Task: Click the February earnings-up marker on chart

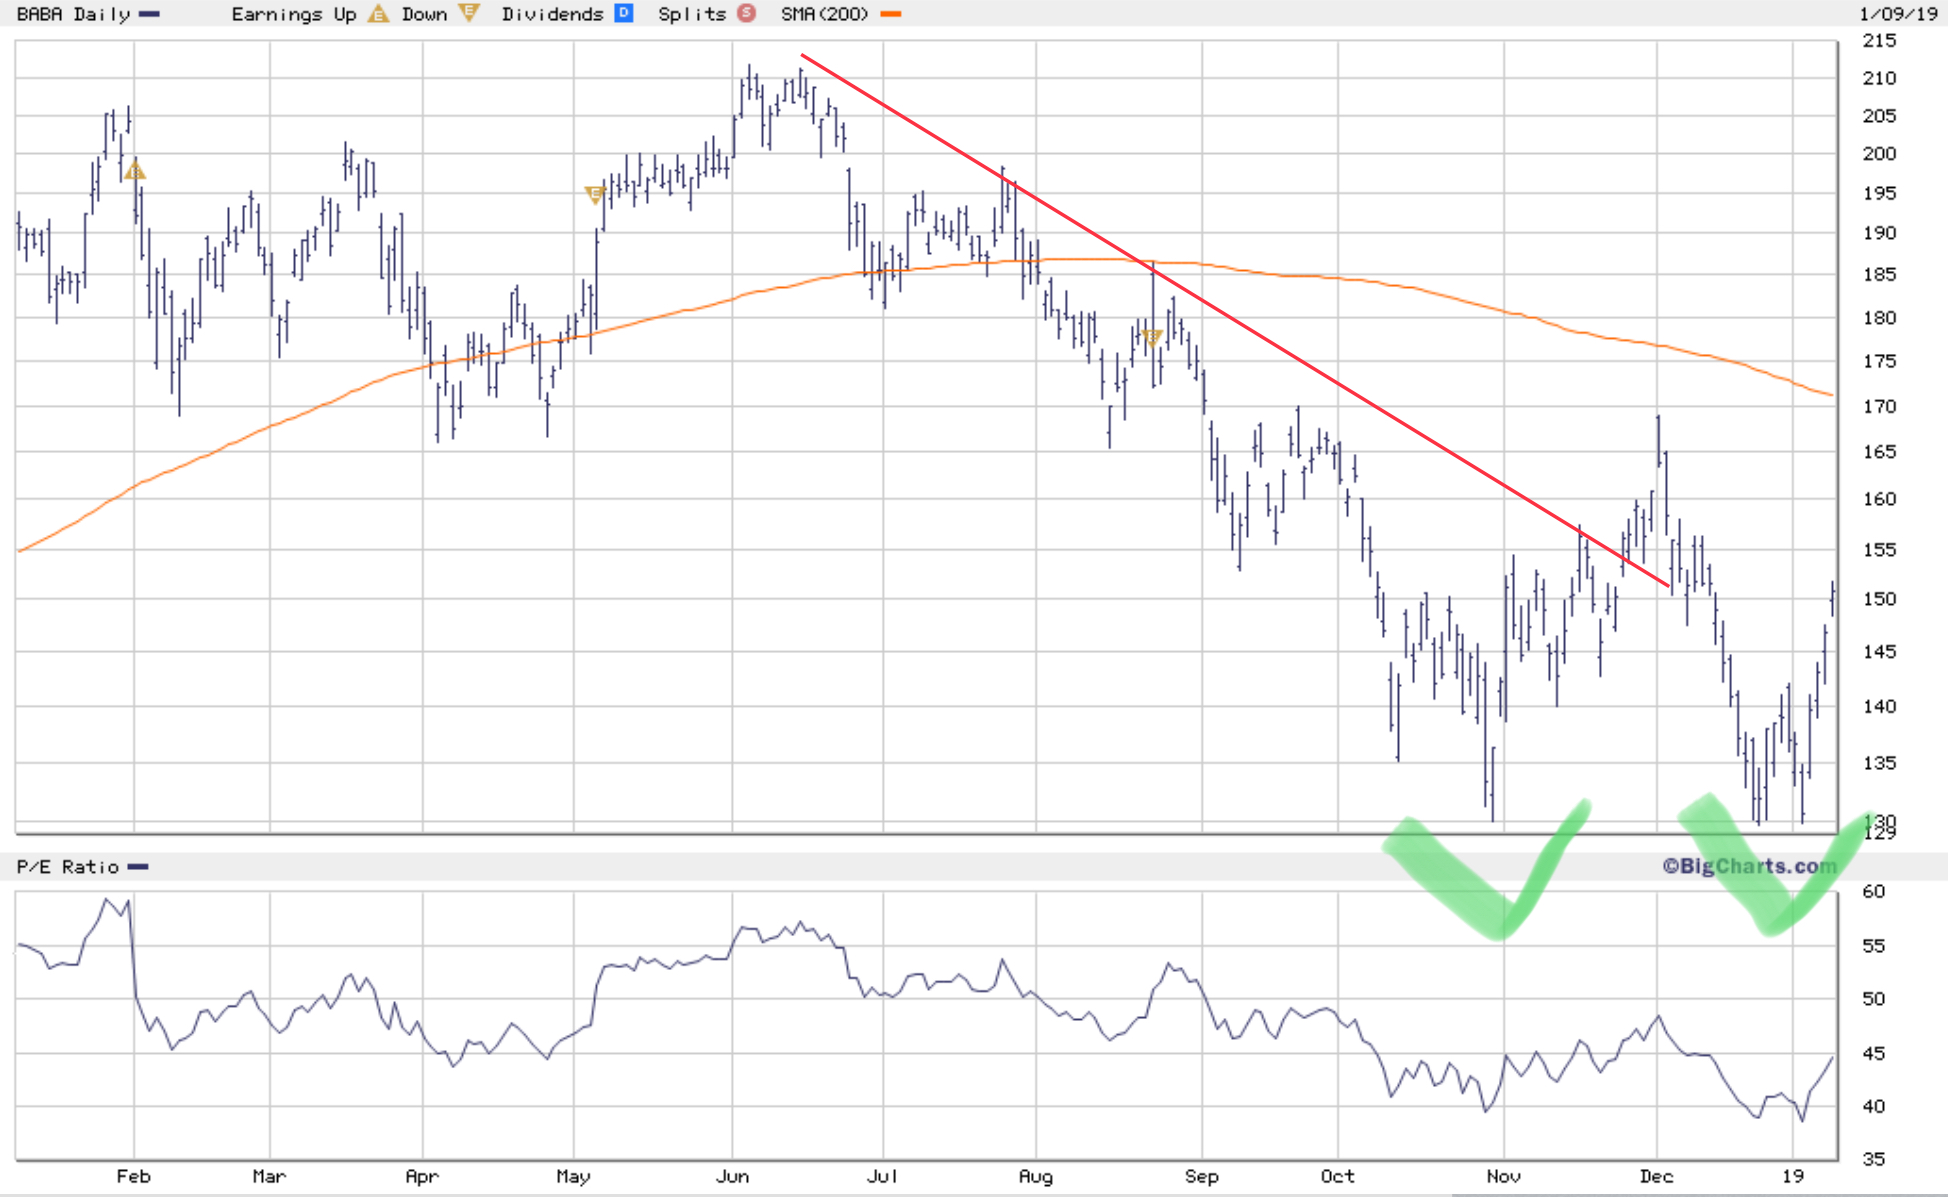Action: click(x=135, y=171)
